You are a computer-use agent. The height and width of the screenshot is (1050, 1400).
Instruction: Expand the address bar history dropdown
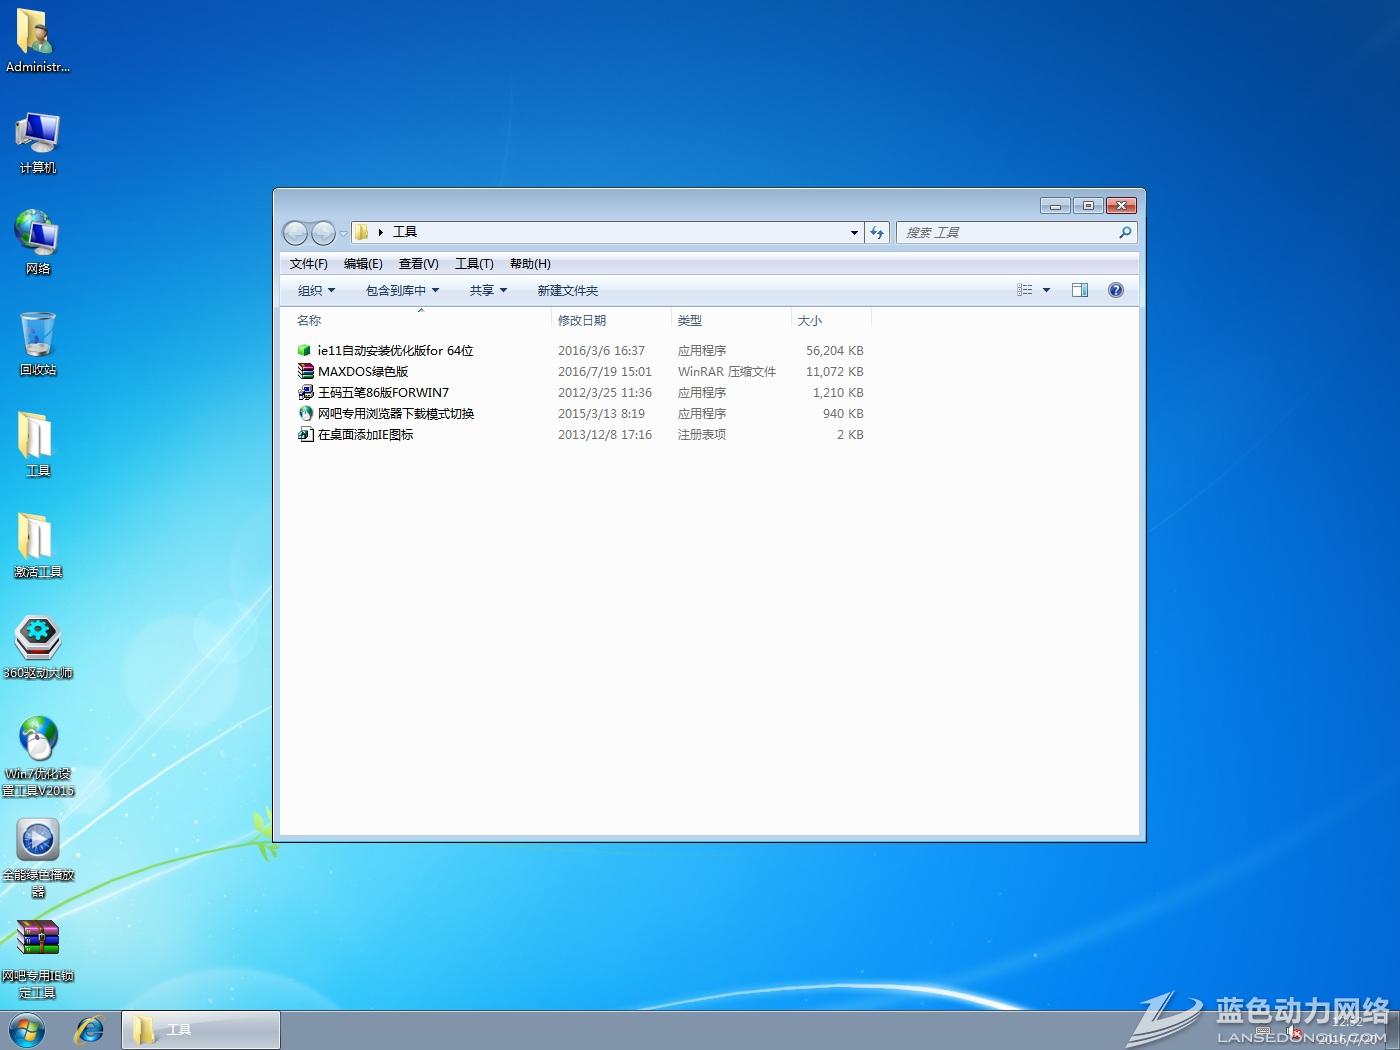click(854, 232)
